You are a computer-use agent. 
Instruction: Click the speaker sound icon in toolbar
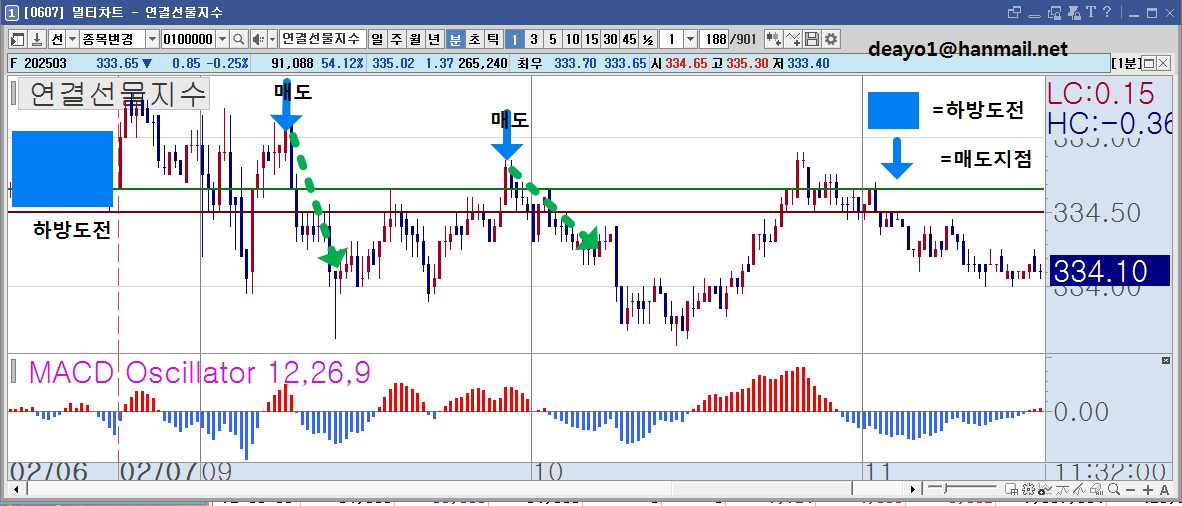pos(258,39)
